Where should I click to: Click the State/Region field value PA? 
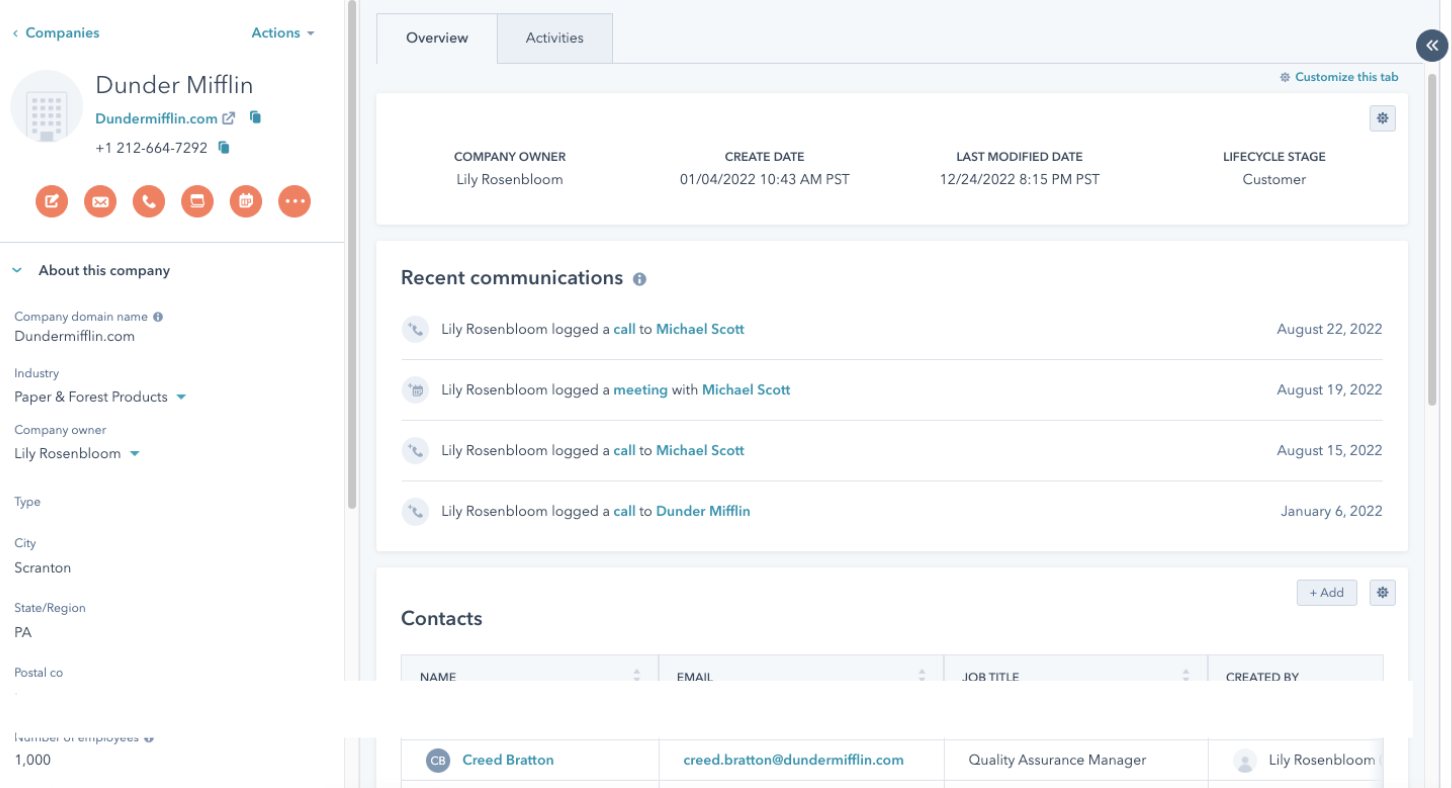point(23,633)
